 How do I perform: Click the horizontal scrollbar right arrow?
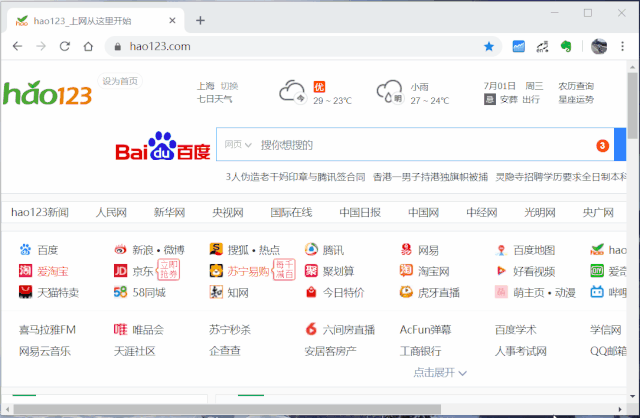(620, 409)
